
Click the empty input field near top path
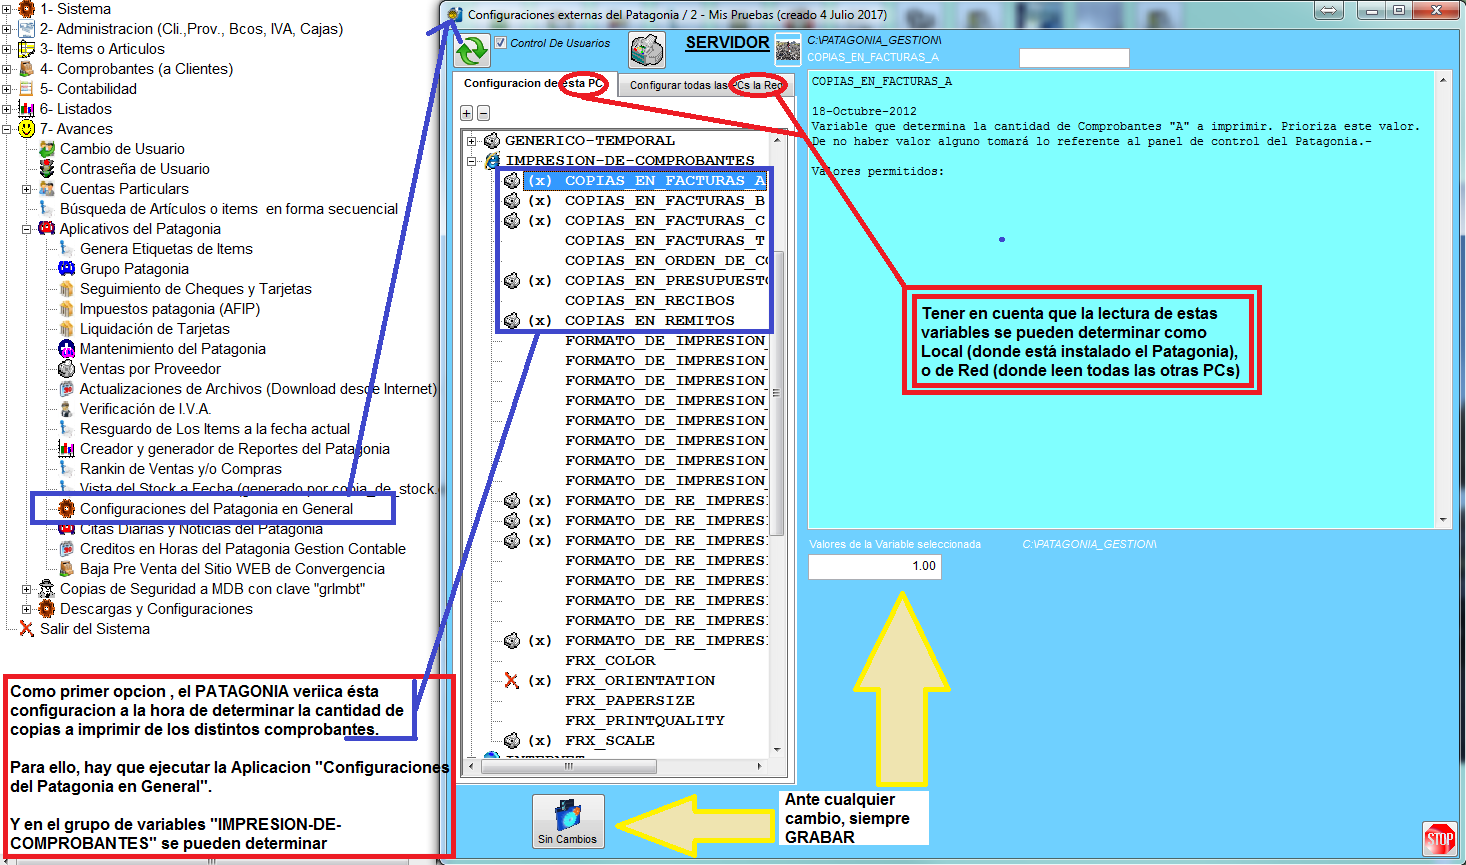point(1074,58)
